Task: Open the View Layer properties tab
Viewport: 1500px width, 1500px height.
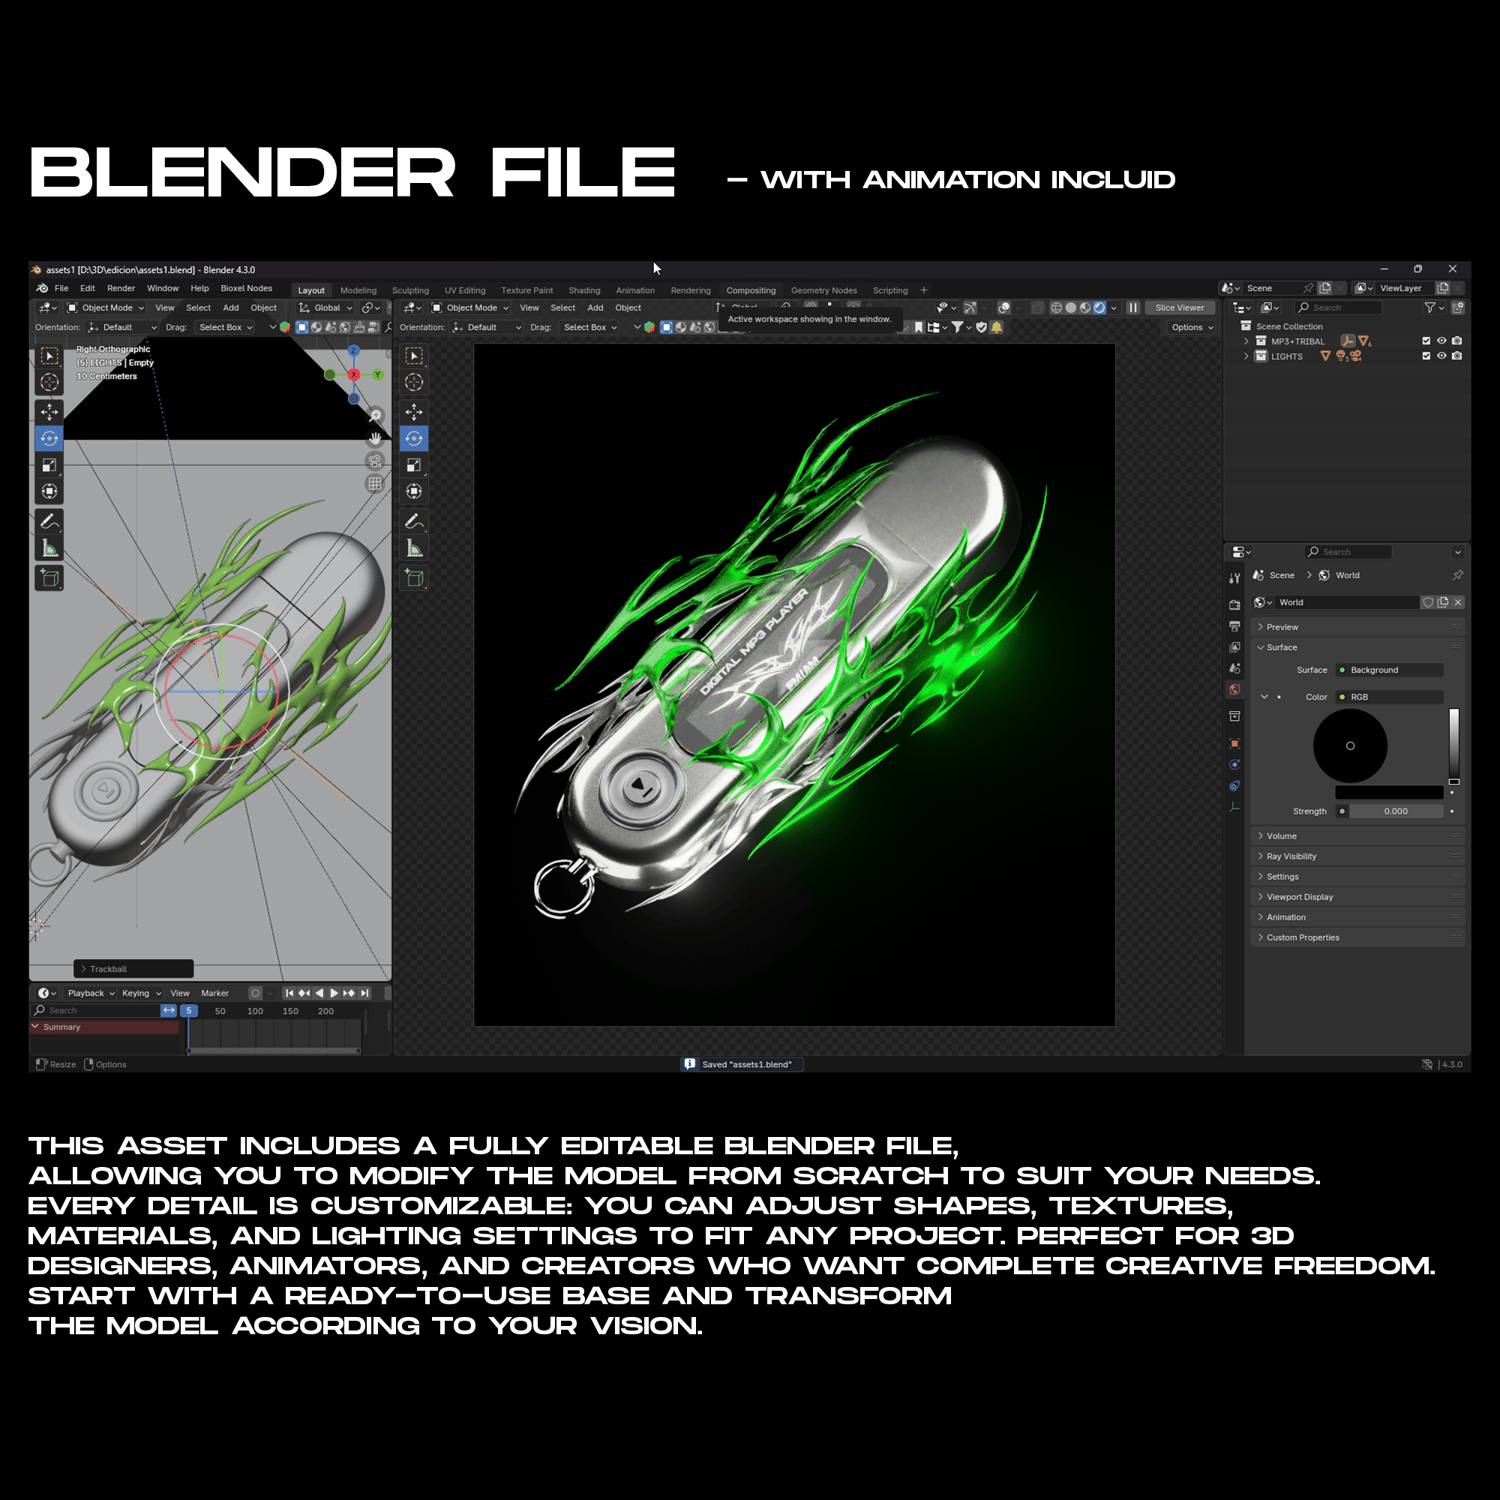Action: [x=1235, y=647]
